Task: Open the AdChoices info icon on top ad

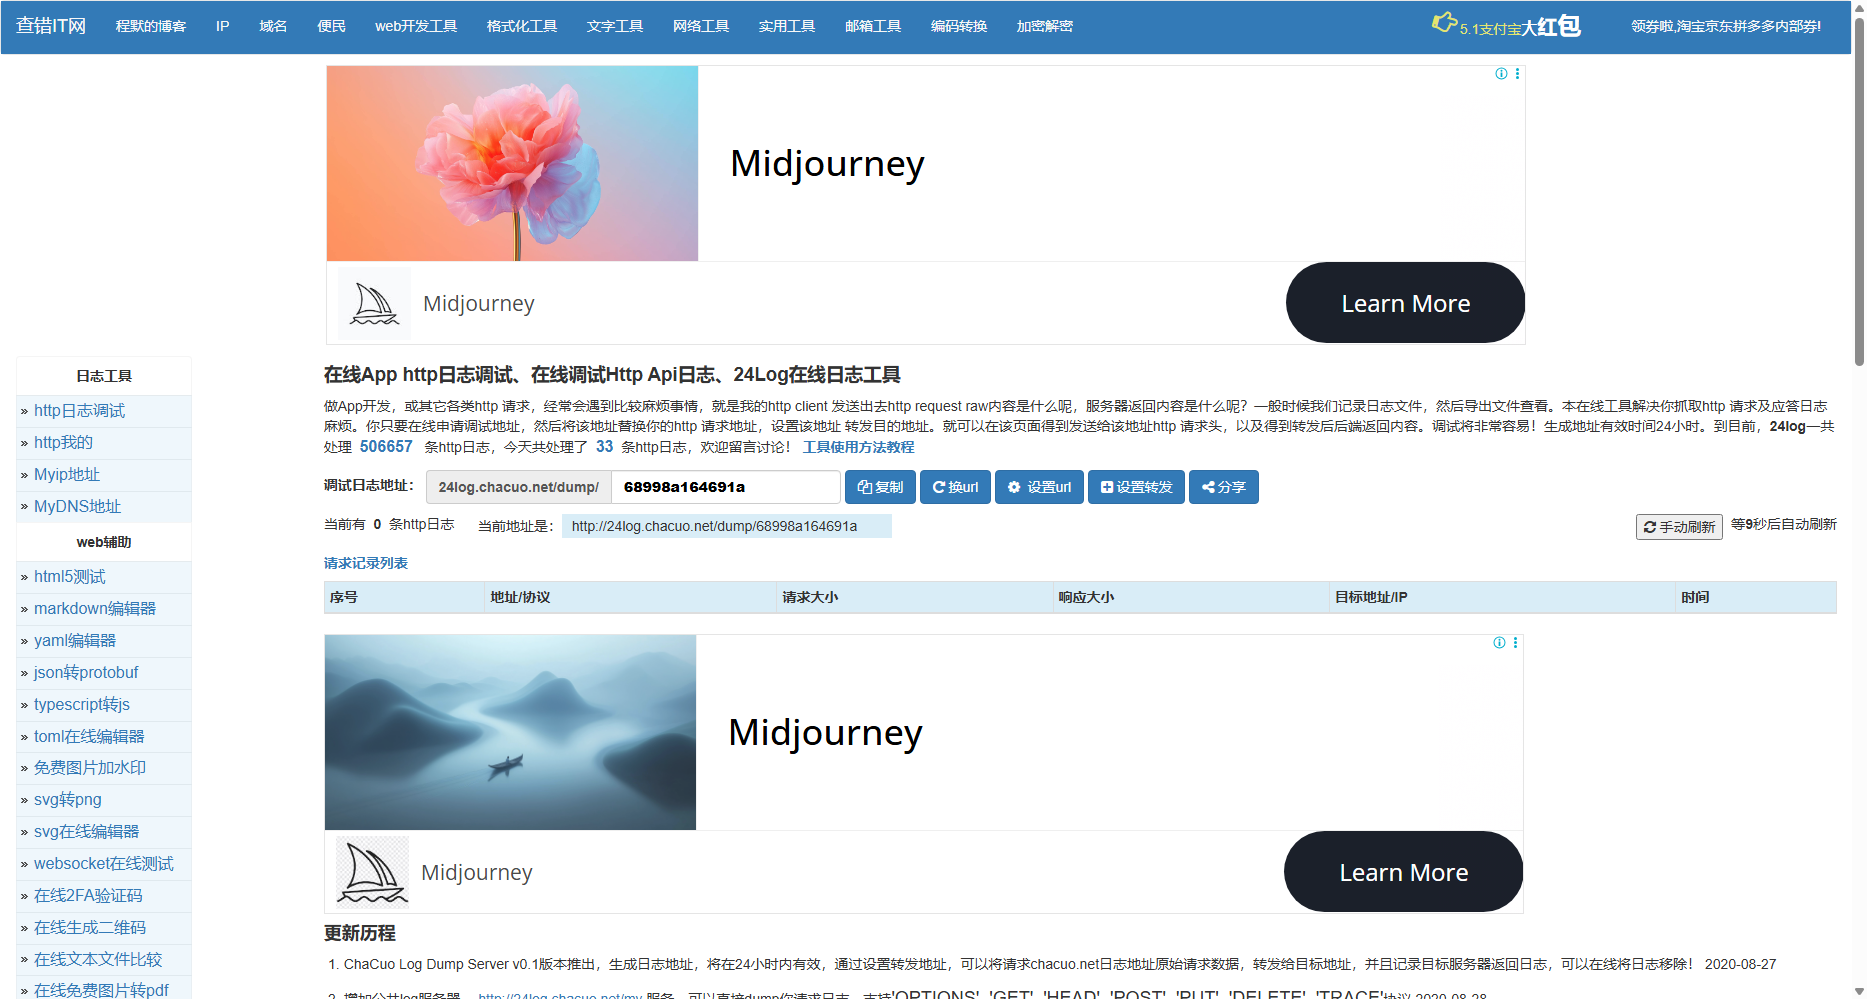Action: tap(1501, 74)
